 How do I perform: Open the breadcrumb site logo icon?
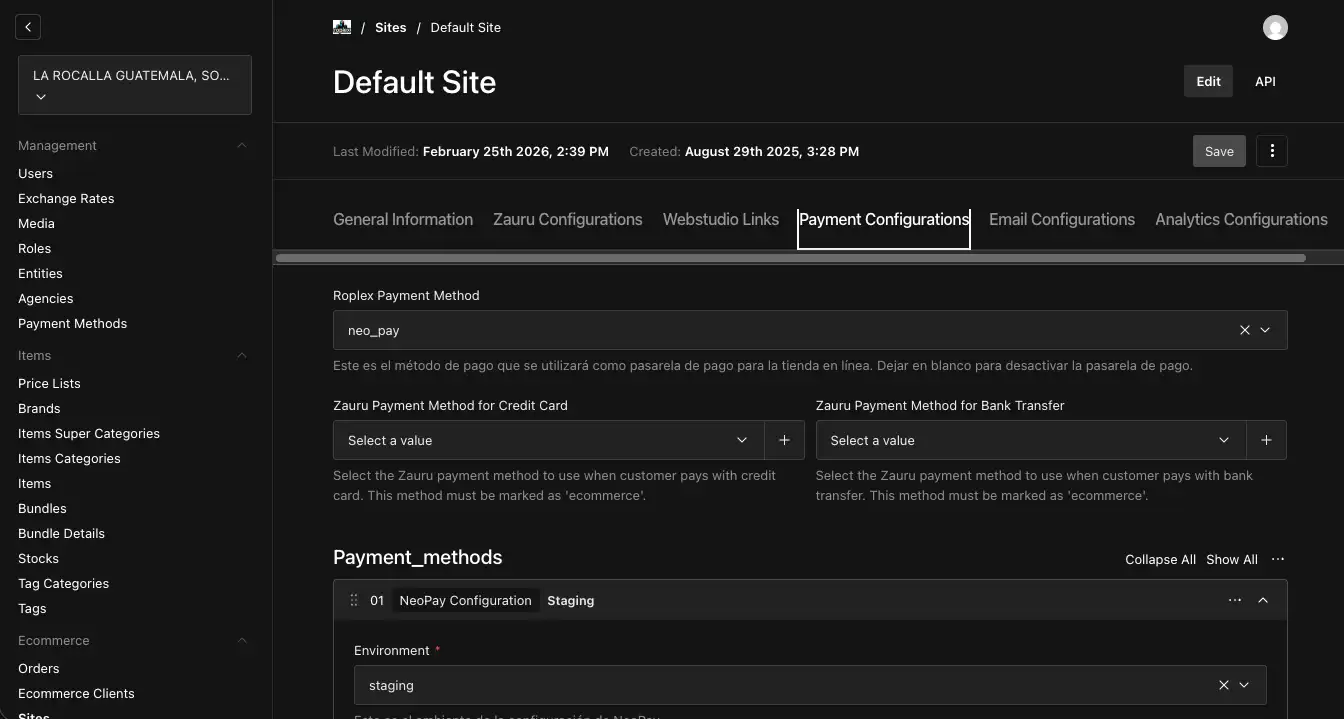(341, 27)
